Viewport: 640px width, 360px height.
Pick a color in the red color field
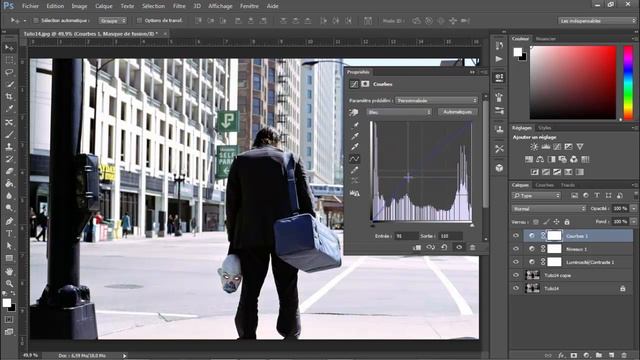573,82
